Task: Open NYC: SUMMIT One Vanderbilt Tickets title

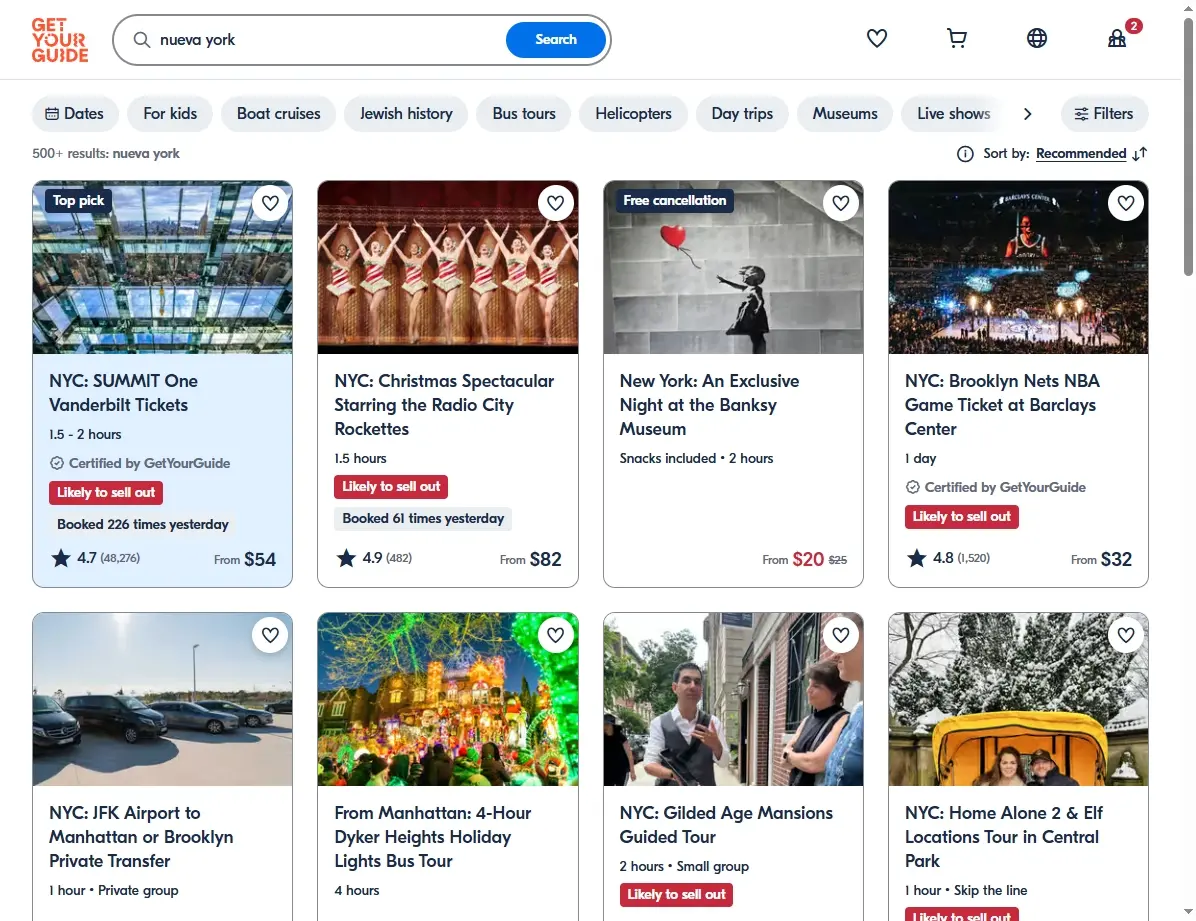Action: point(124,393)
